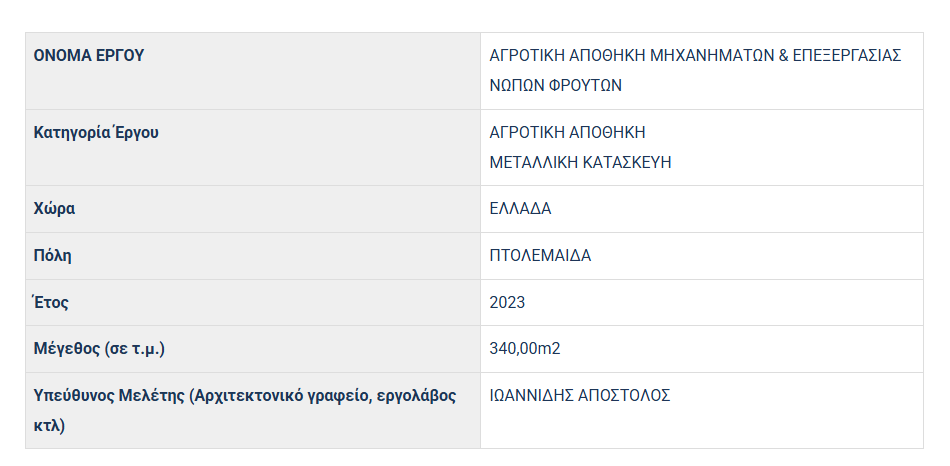Click the Υπεύθυνος Μελέτης label text
The width and height of the screenshot is (950, 466).
tap(108, 396)
